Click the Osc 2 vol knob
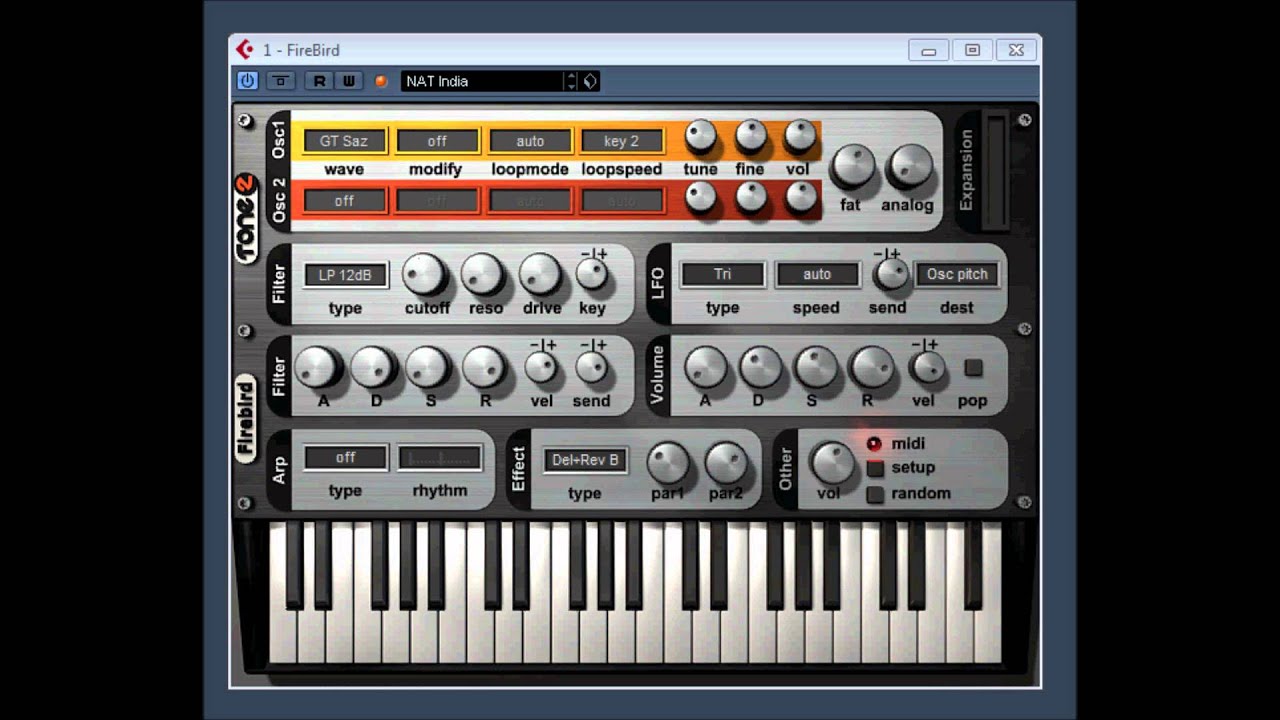 (x=800, y=198)
